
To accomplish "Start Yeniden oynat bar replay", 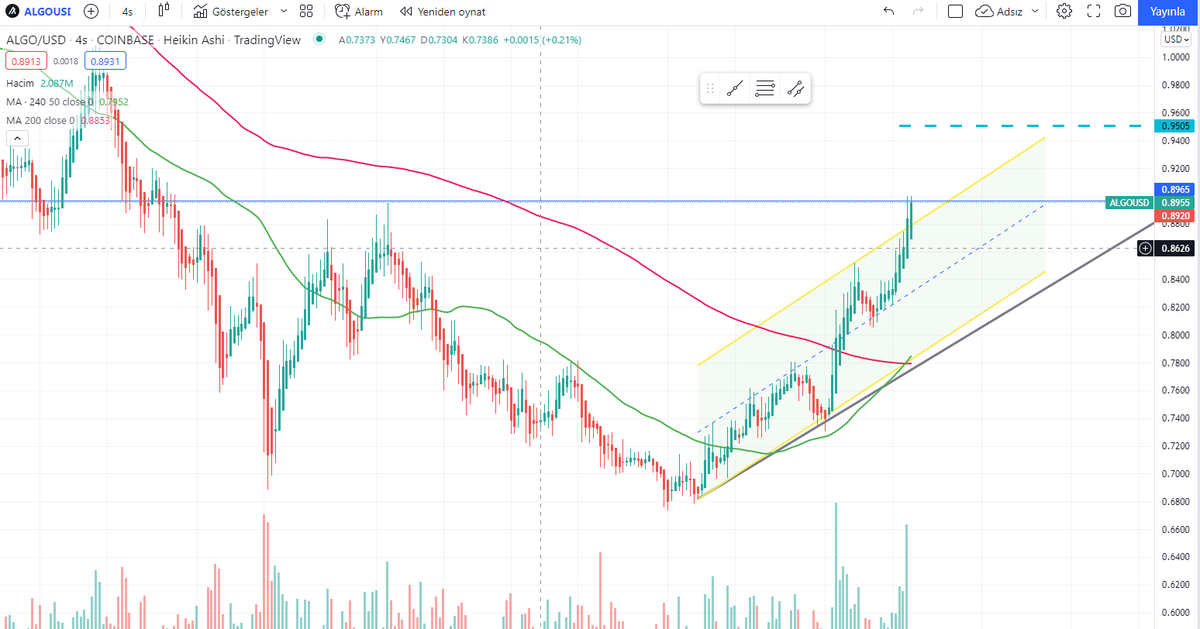I will point(442,12).
